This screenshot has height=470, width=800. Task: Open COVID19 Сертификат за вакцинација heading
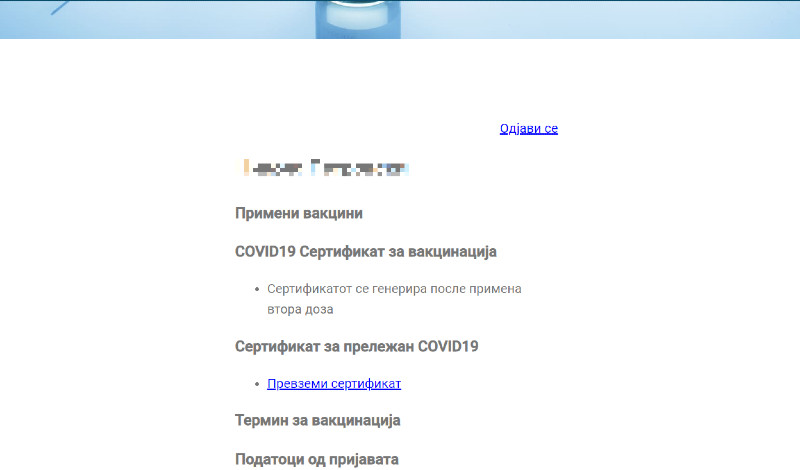[365, 251]
